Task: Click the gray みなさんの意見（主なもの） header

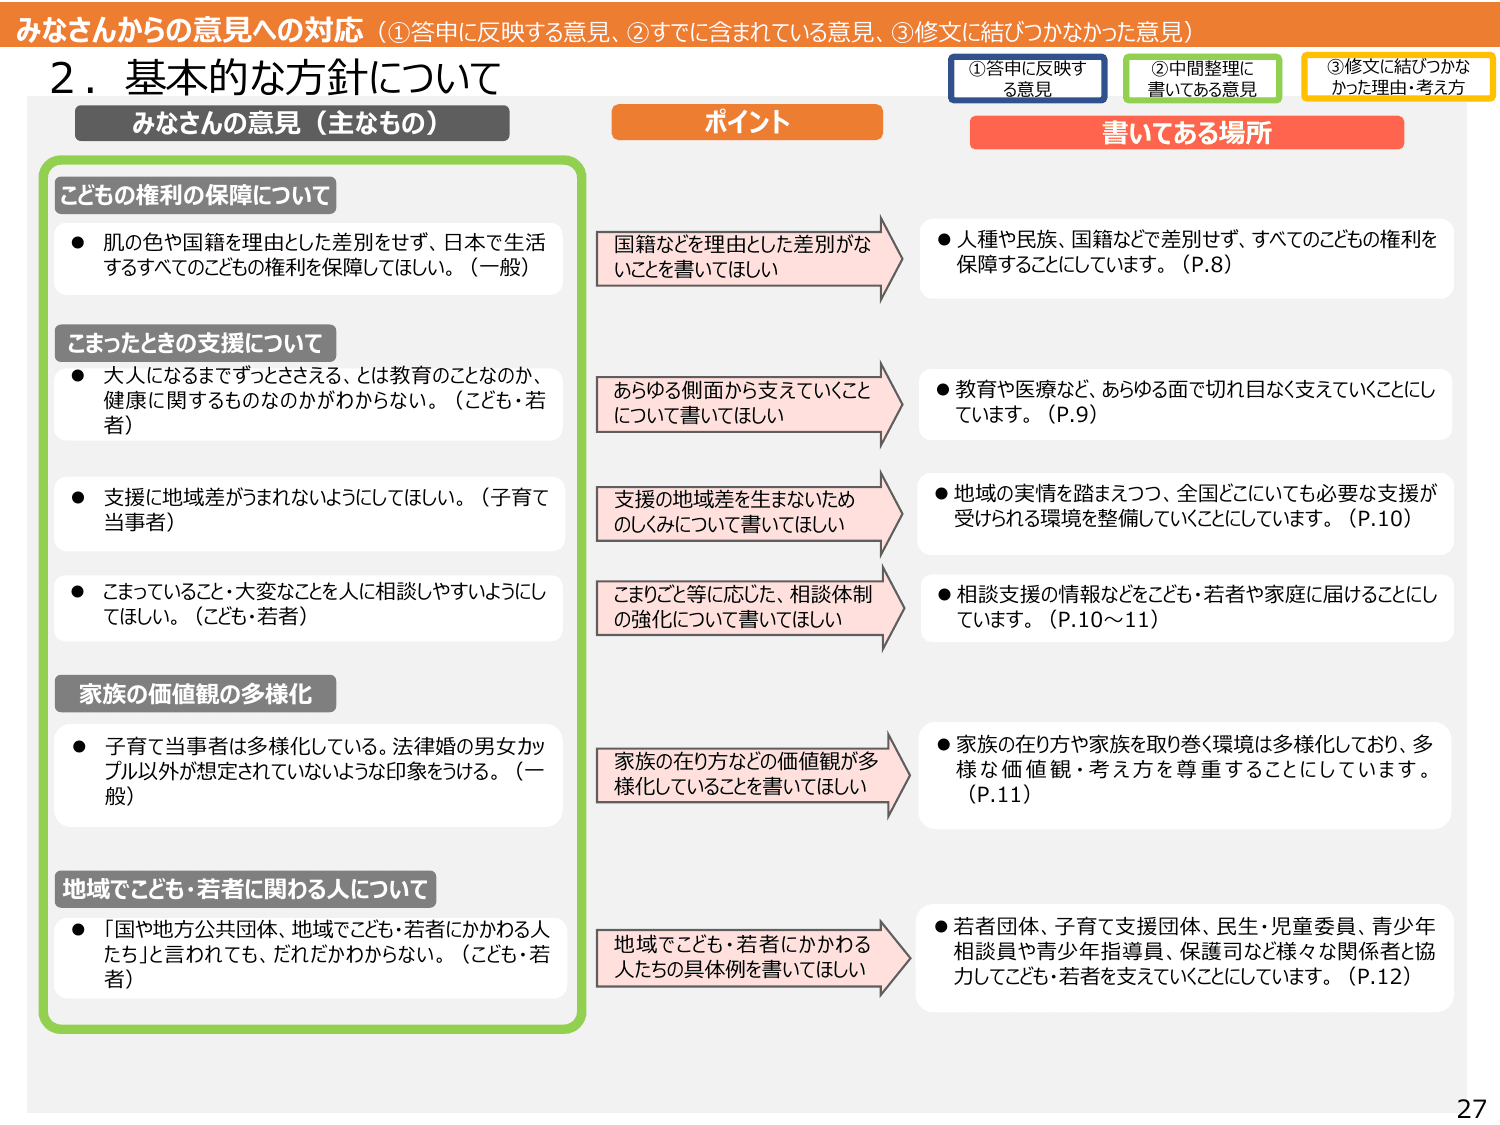Action: point(293,122)
